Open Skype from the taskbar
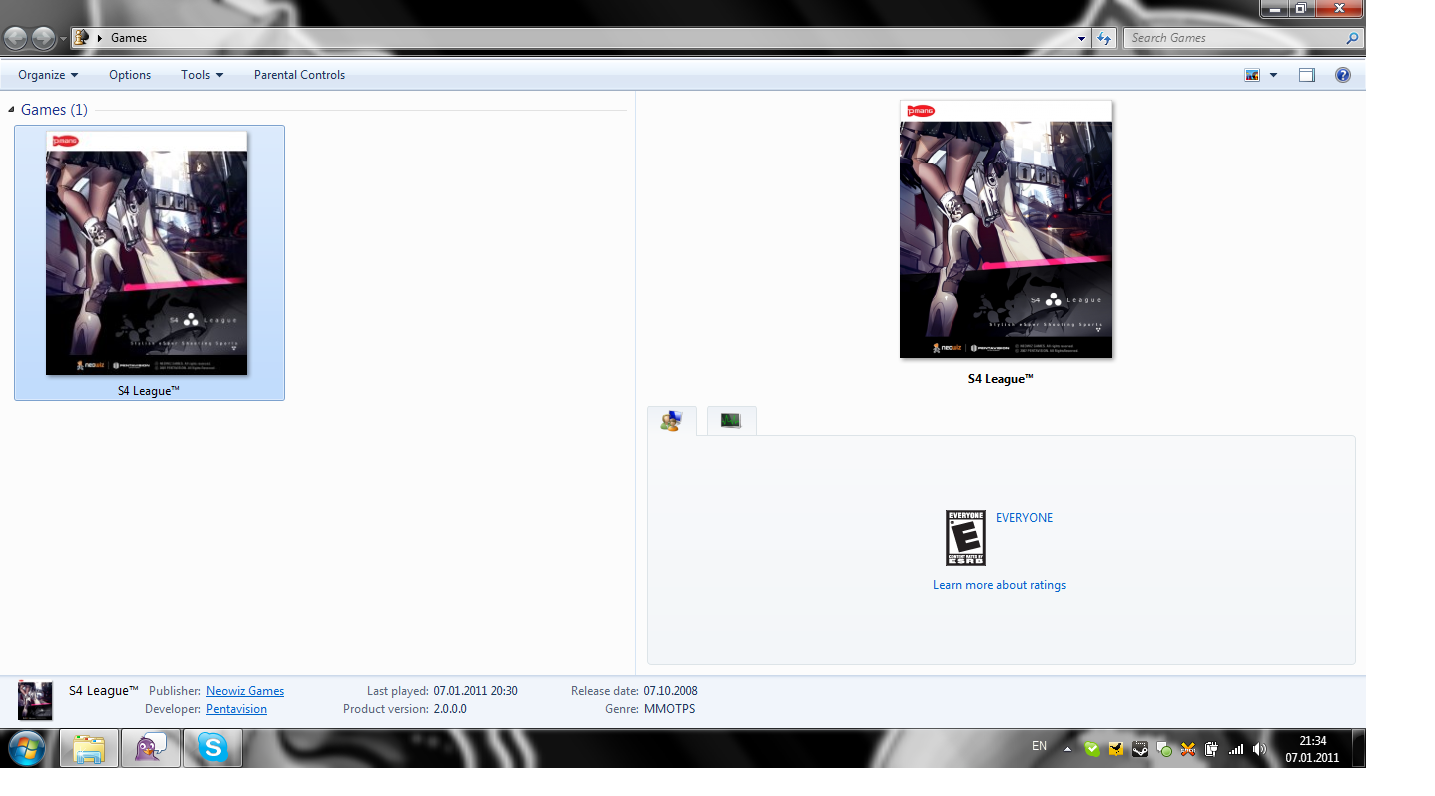This screenshot has width=1435, height=796. pyautogui.click(x=212, y=748)
